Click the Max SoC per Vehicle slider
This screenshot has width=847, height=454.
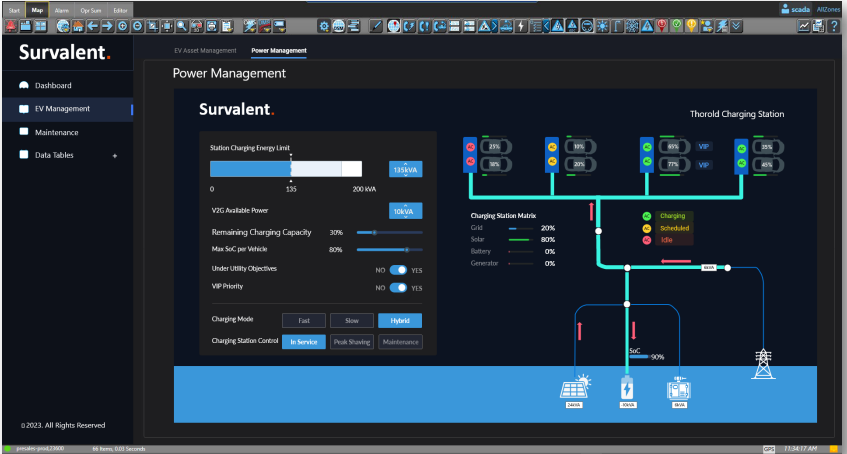[389, 250]
